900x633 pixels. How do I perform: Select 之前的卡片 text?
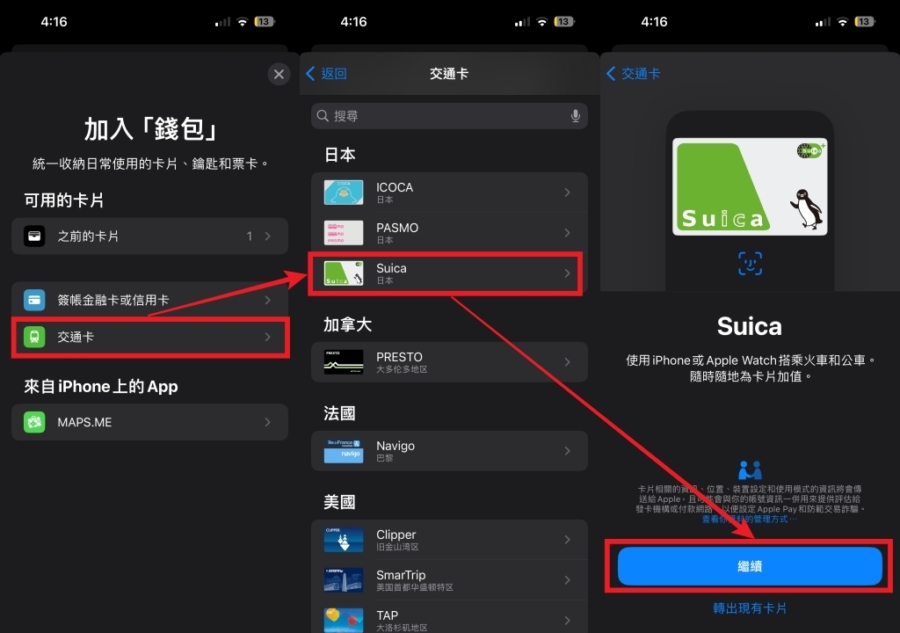click(88, 236)
